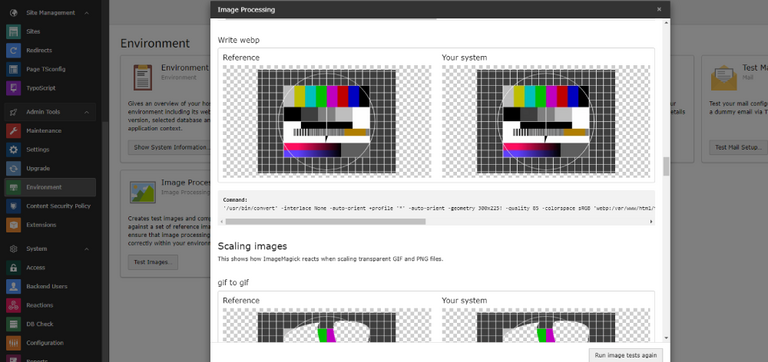Click the DB Check icon
768x362 pixels.
pos(14,324)
